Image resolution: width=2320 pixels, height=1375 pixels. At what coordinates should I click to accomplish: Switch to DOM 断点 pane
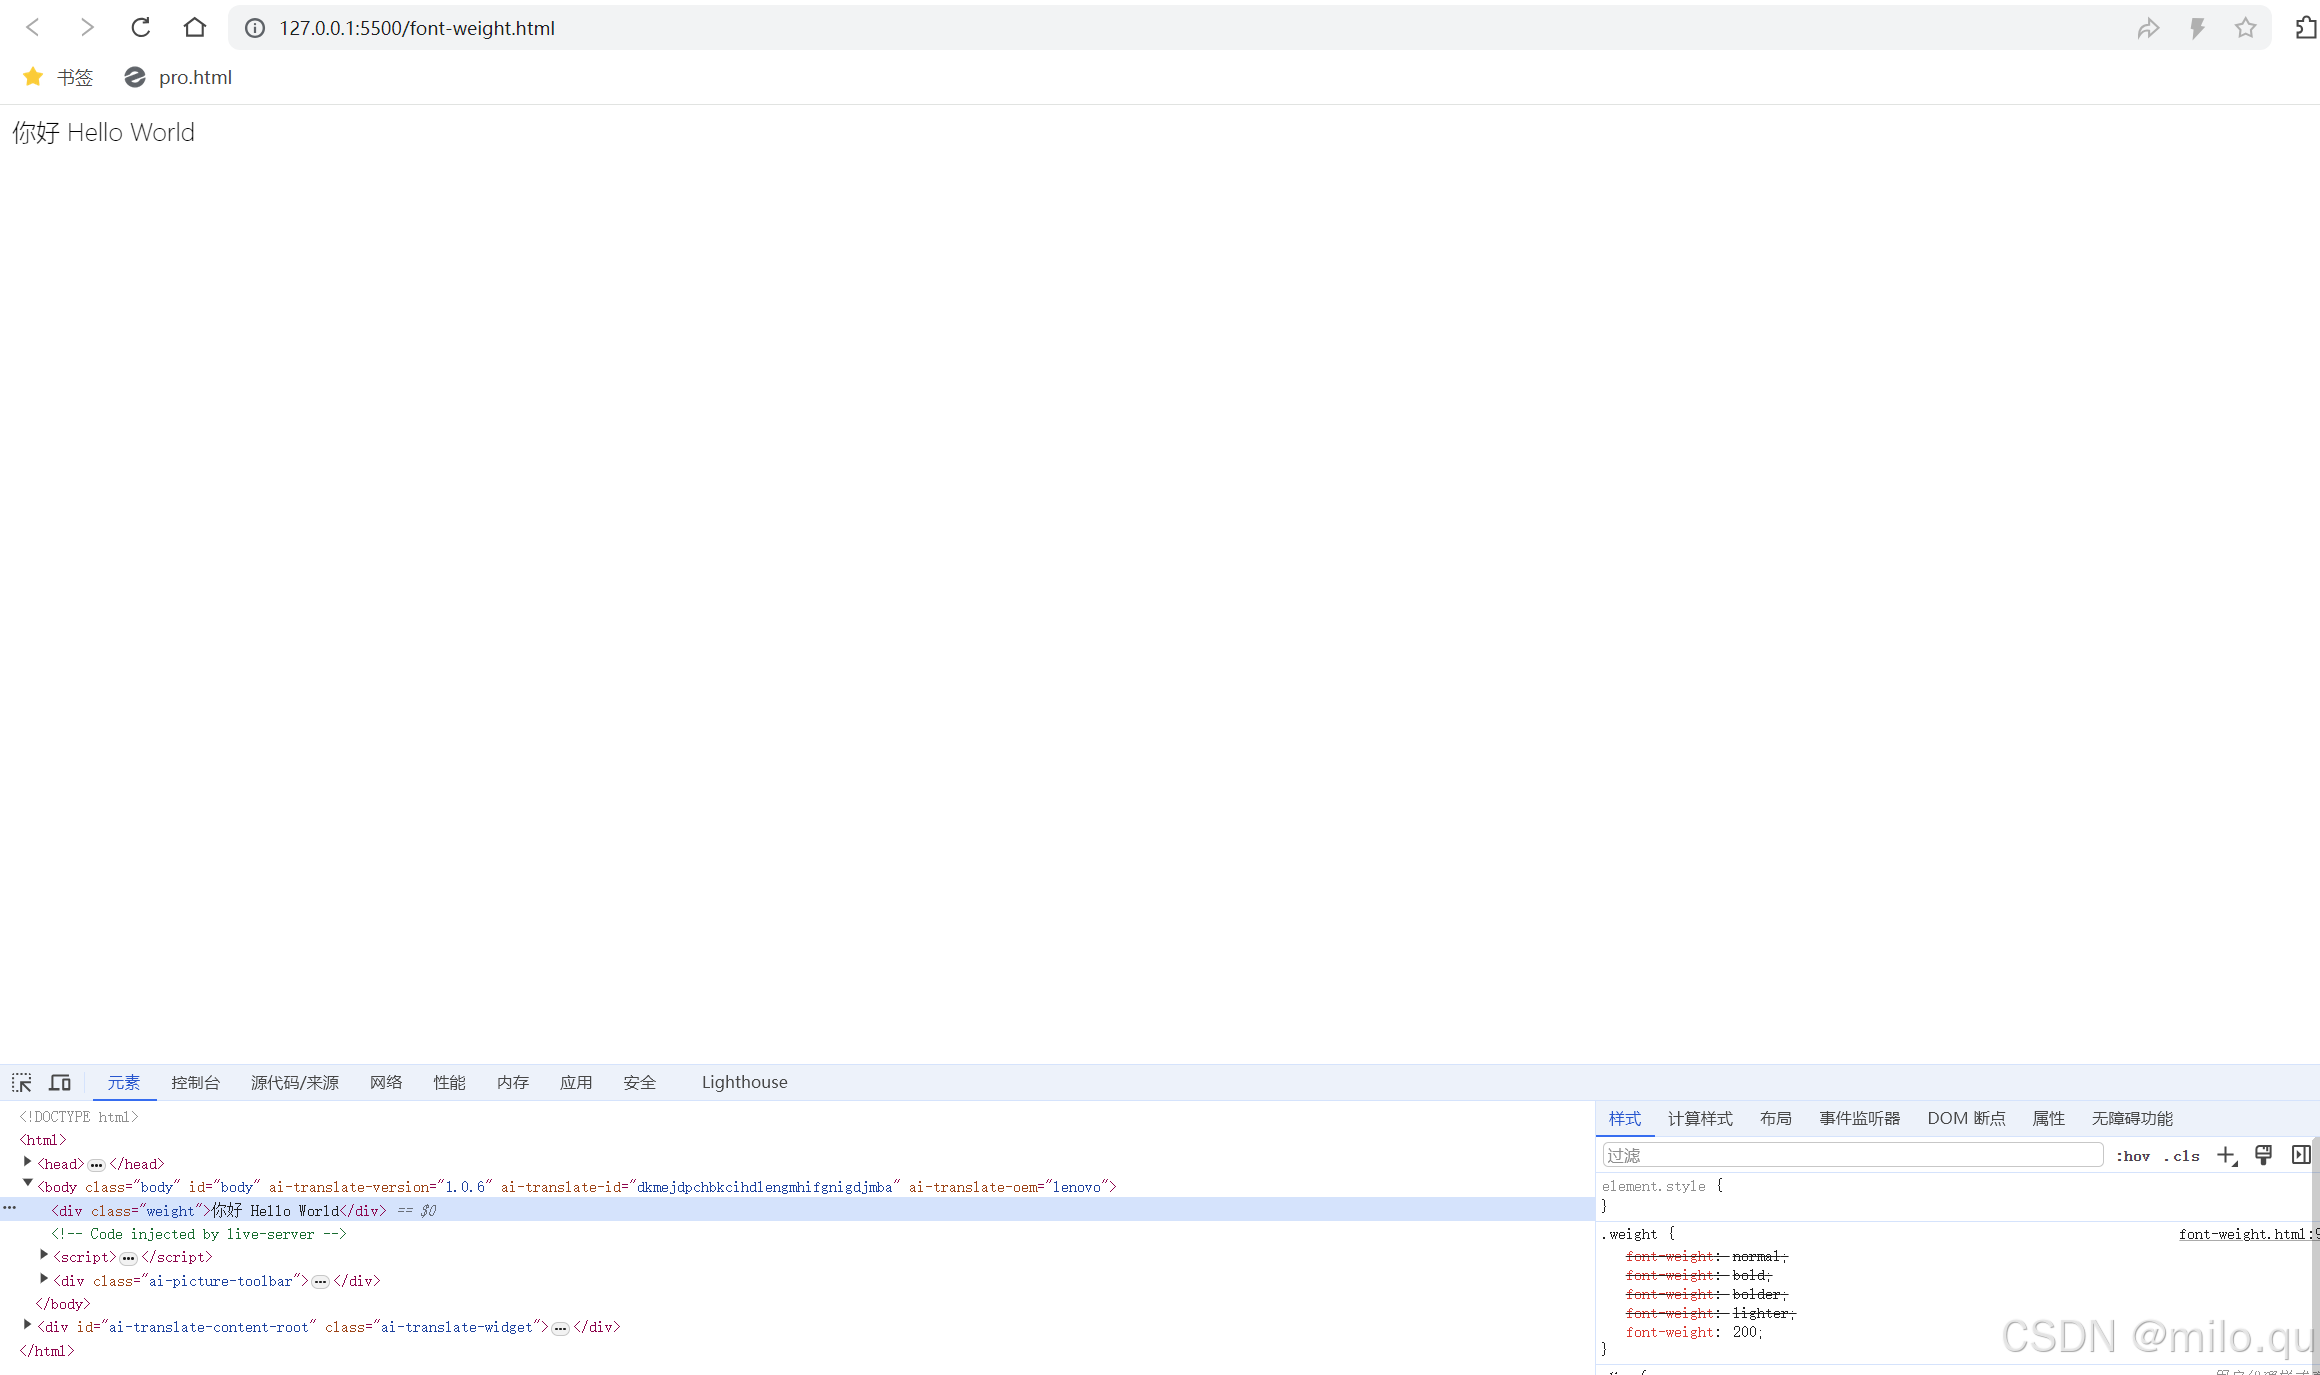click(x=1966, y=1118)
